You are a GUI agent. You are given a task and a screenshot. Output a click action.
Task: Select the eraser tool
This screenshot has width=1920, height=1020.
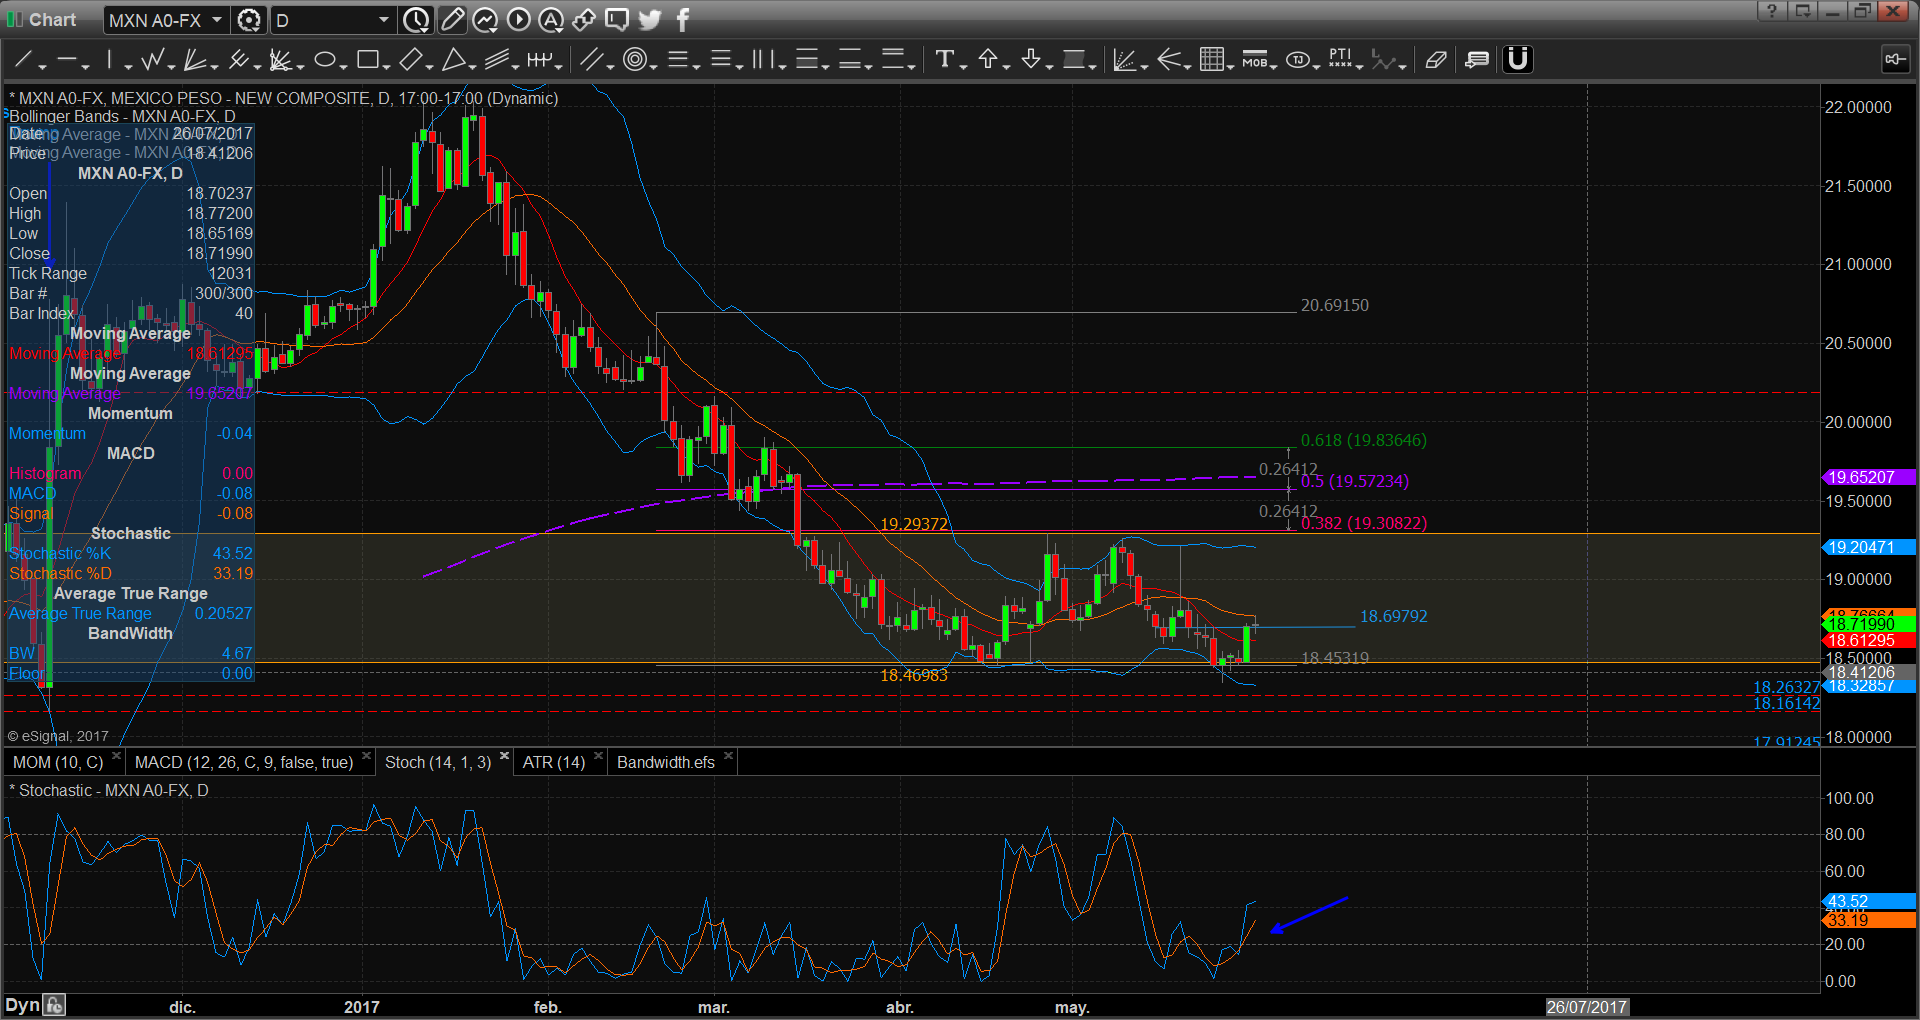(x=1436, y=60)
